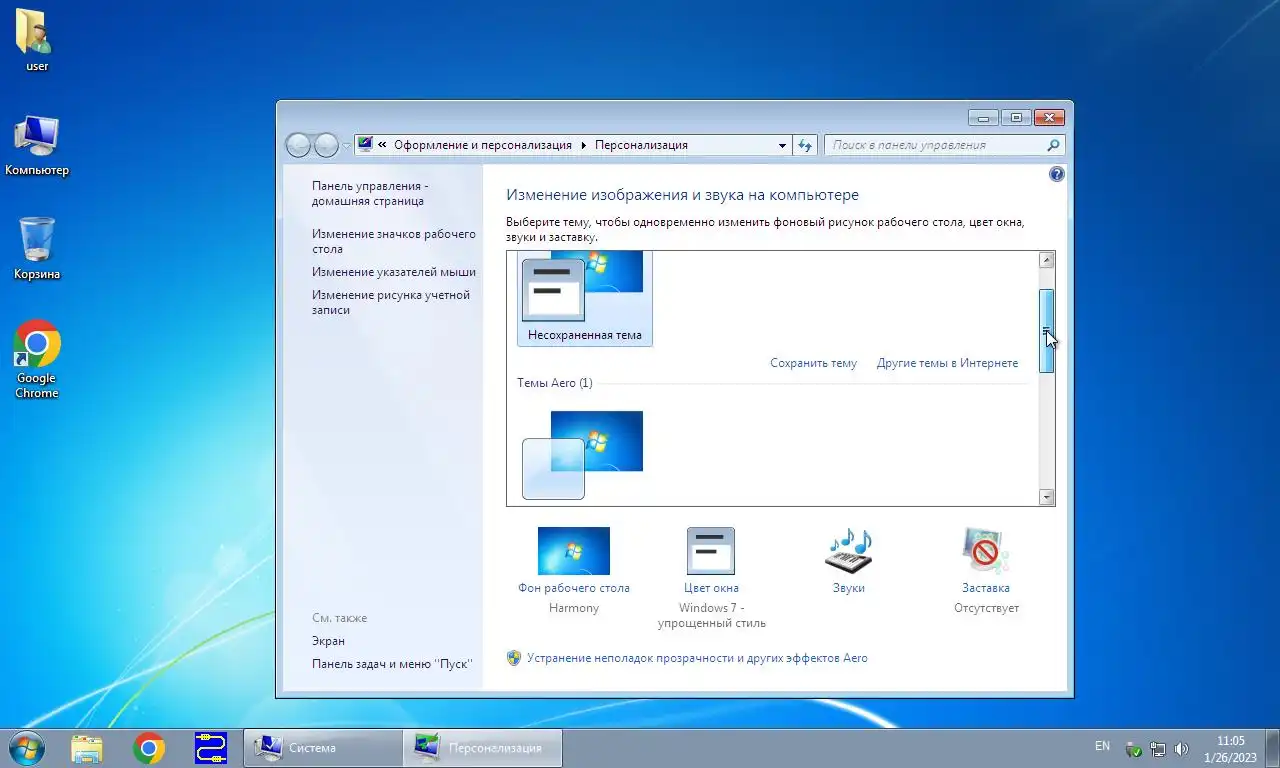Click the network tray icon
Image resolution: width=1280 pixels, height=768 pixels.
(x=1158, y=748)
